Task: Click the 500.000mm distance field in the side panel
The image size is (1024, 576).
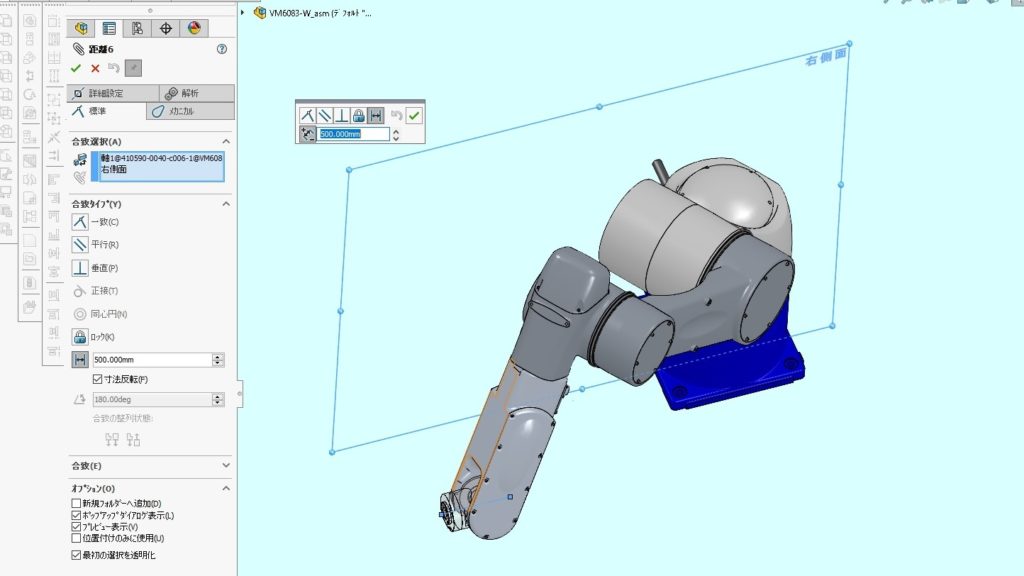Action: coord(150,360)
